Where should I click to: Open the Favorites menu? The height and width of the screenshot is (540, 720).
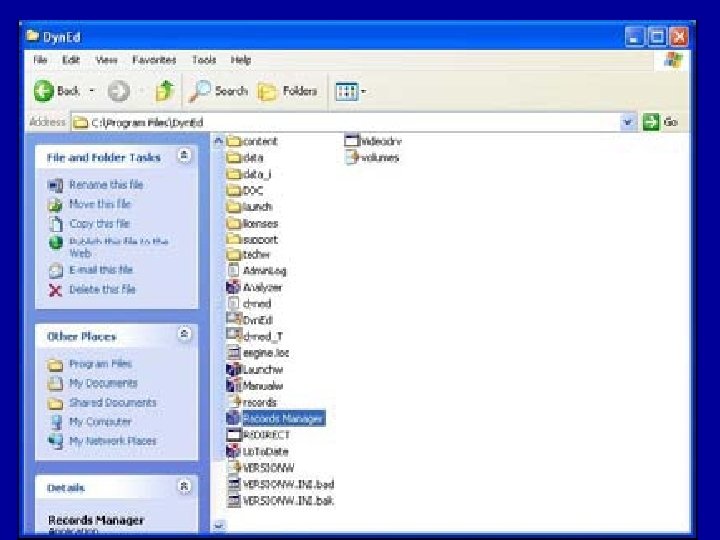click(154, 60)
